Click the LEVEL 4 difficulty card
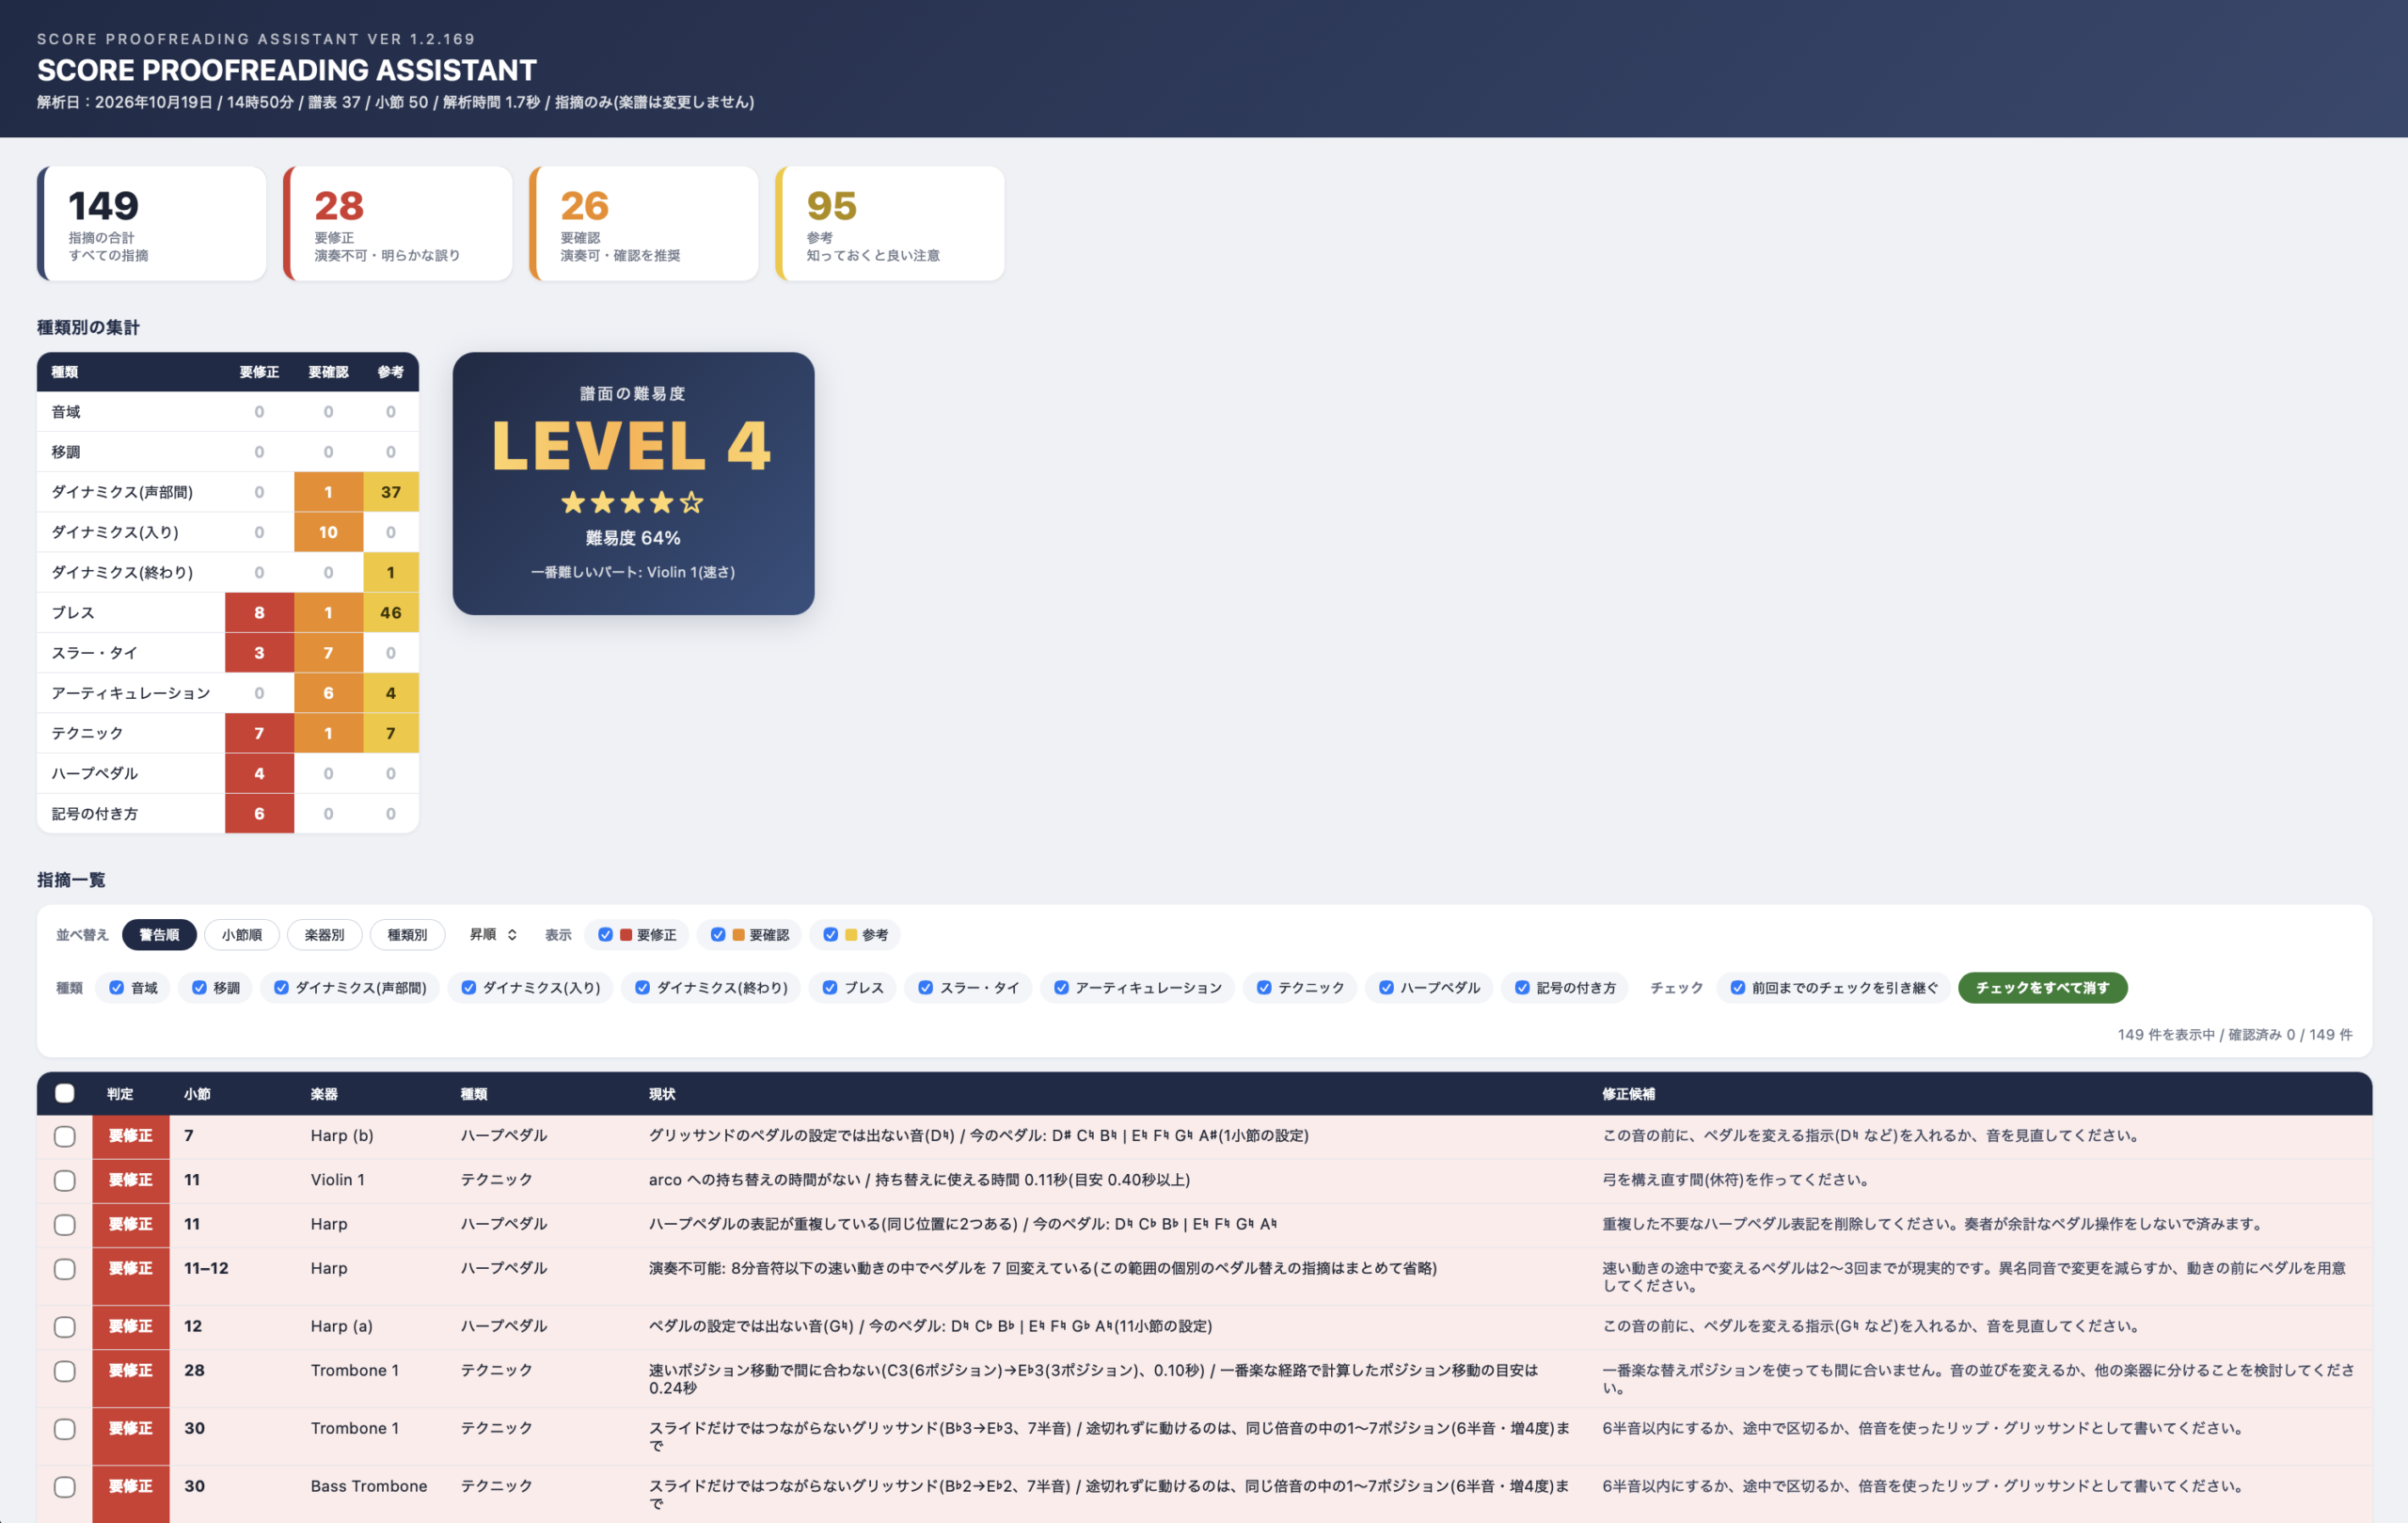The height and width of the screenshot is (1523, 2408). 633,483
